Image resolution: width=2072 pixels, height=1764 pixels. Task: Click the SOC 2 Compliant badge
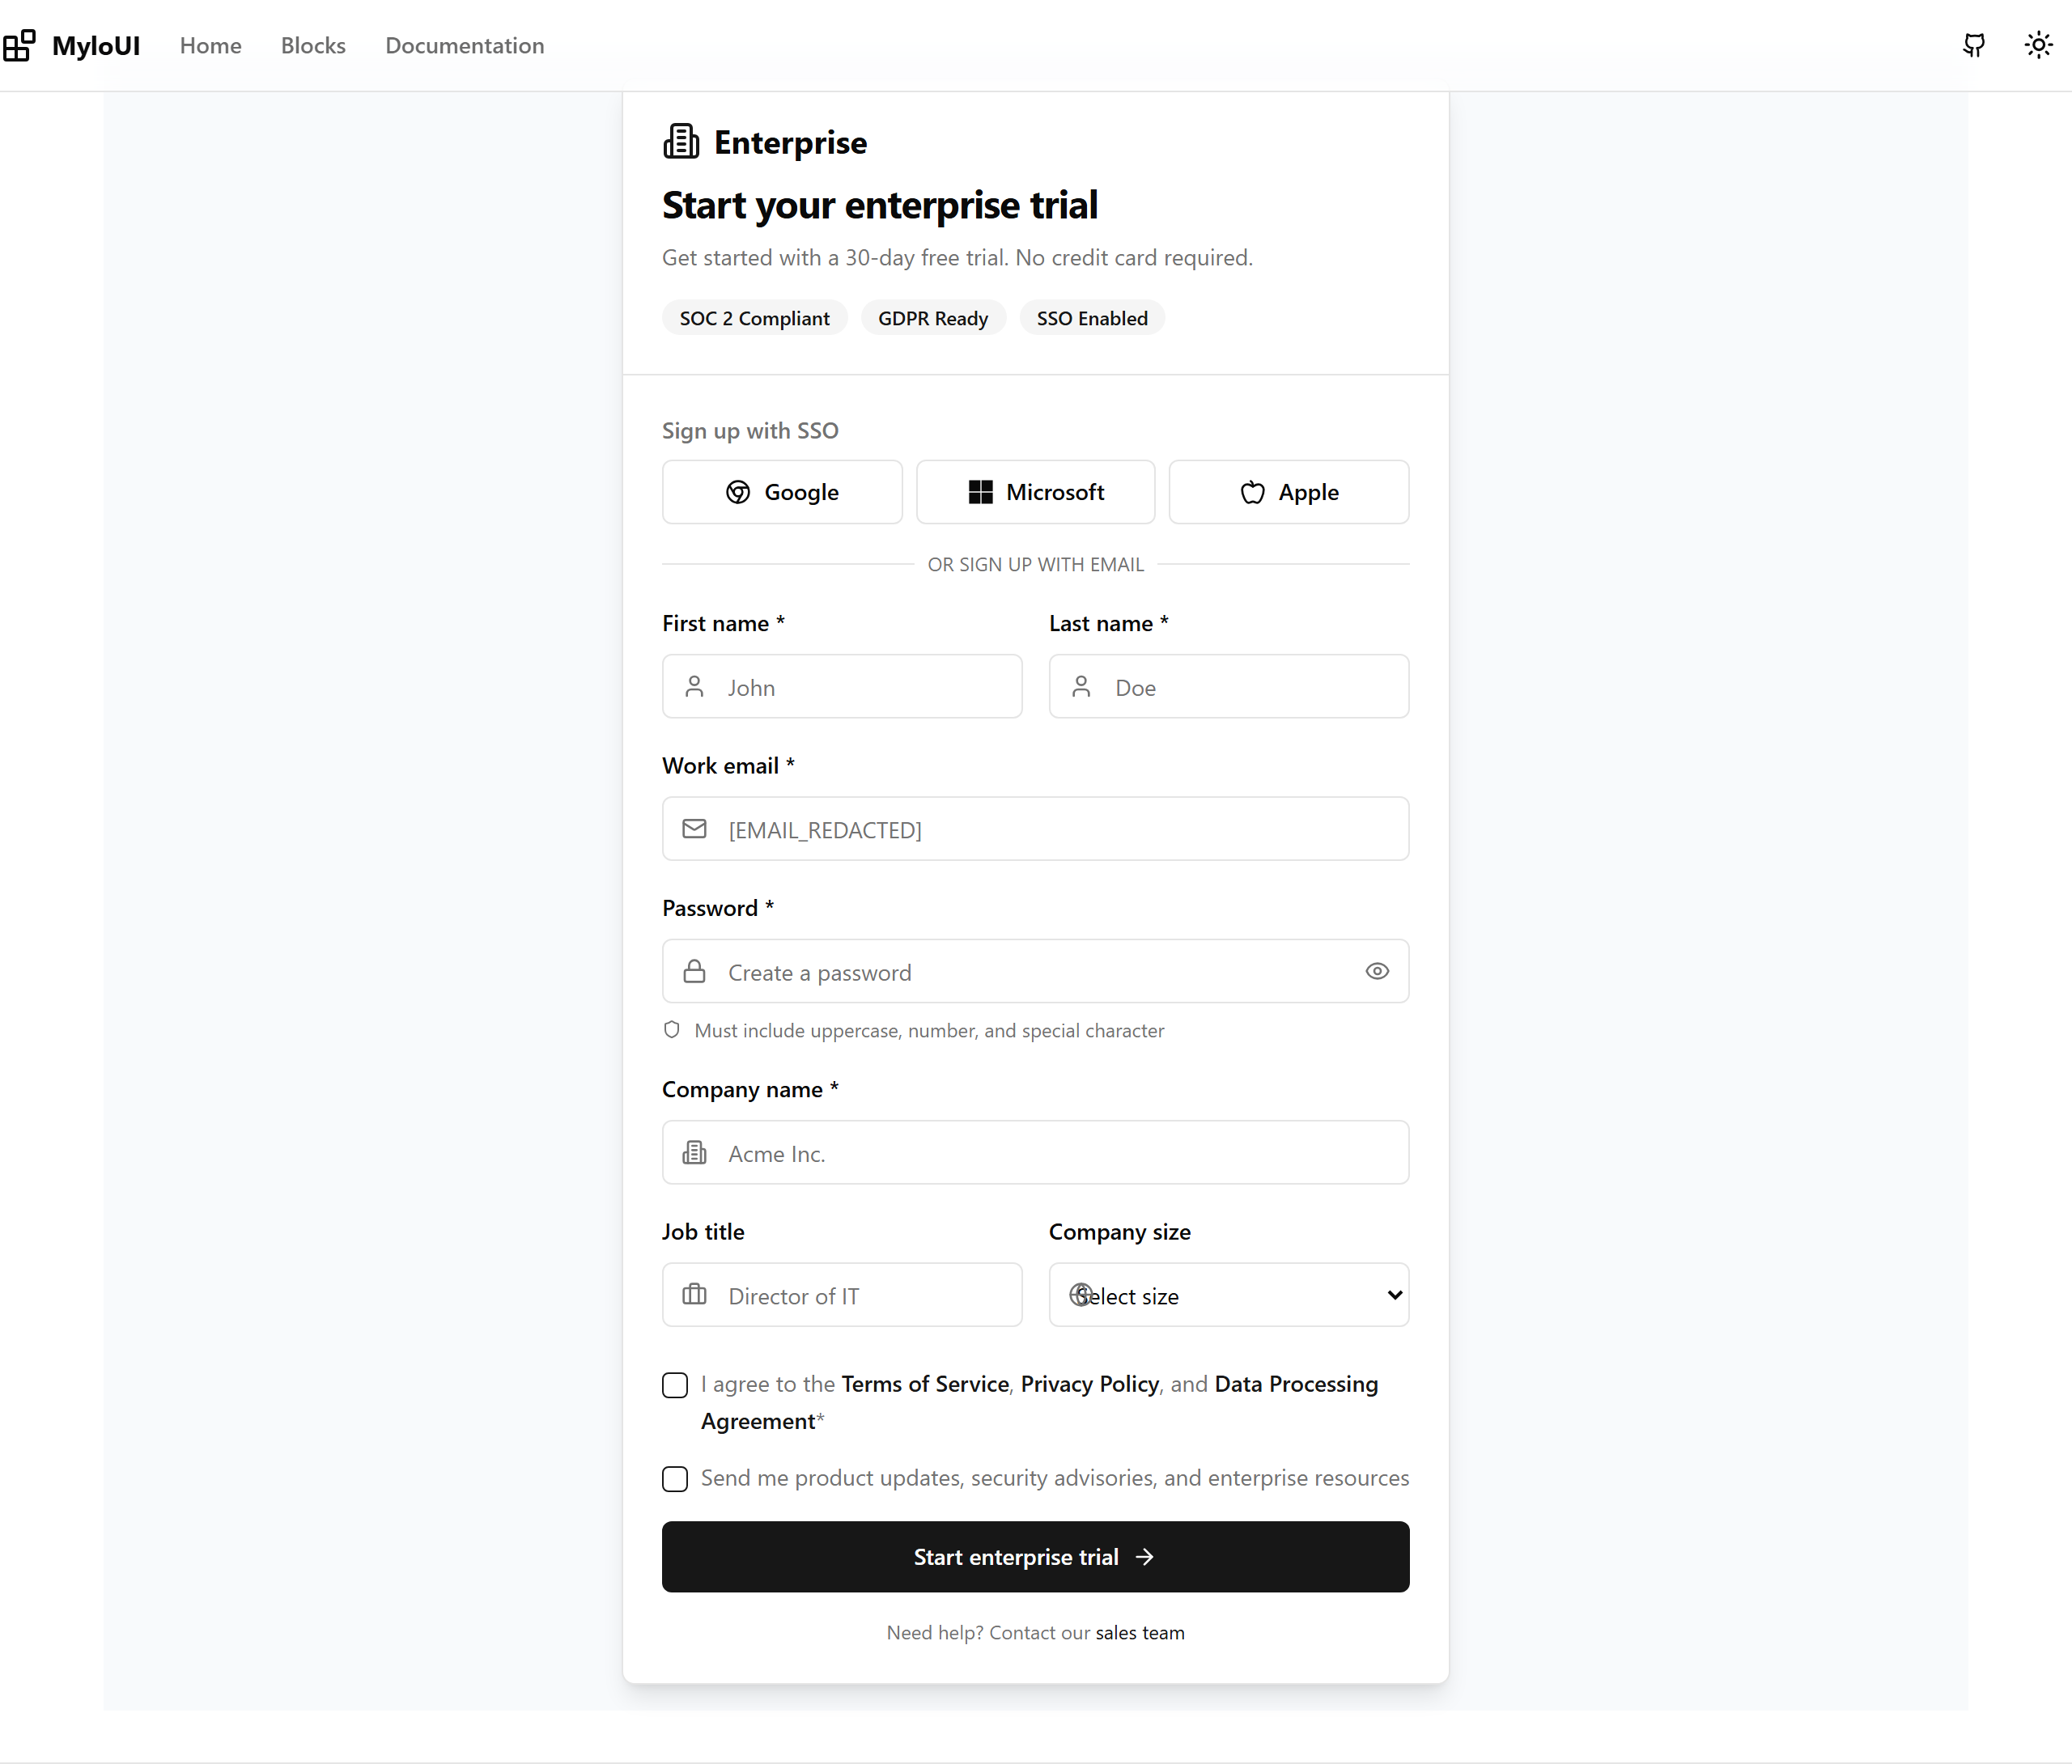755,318
